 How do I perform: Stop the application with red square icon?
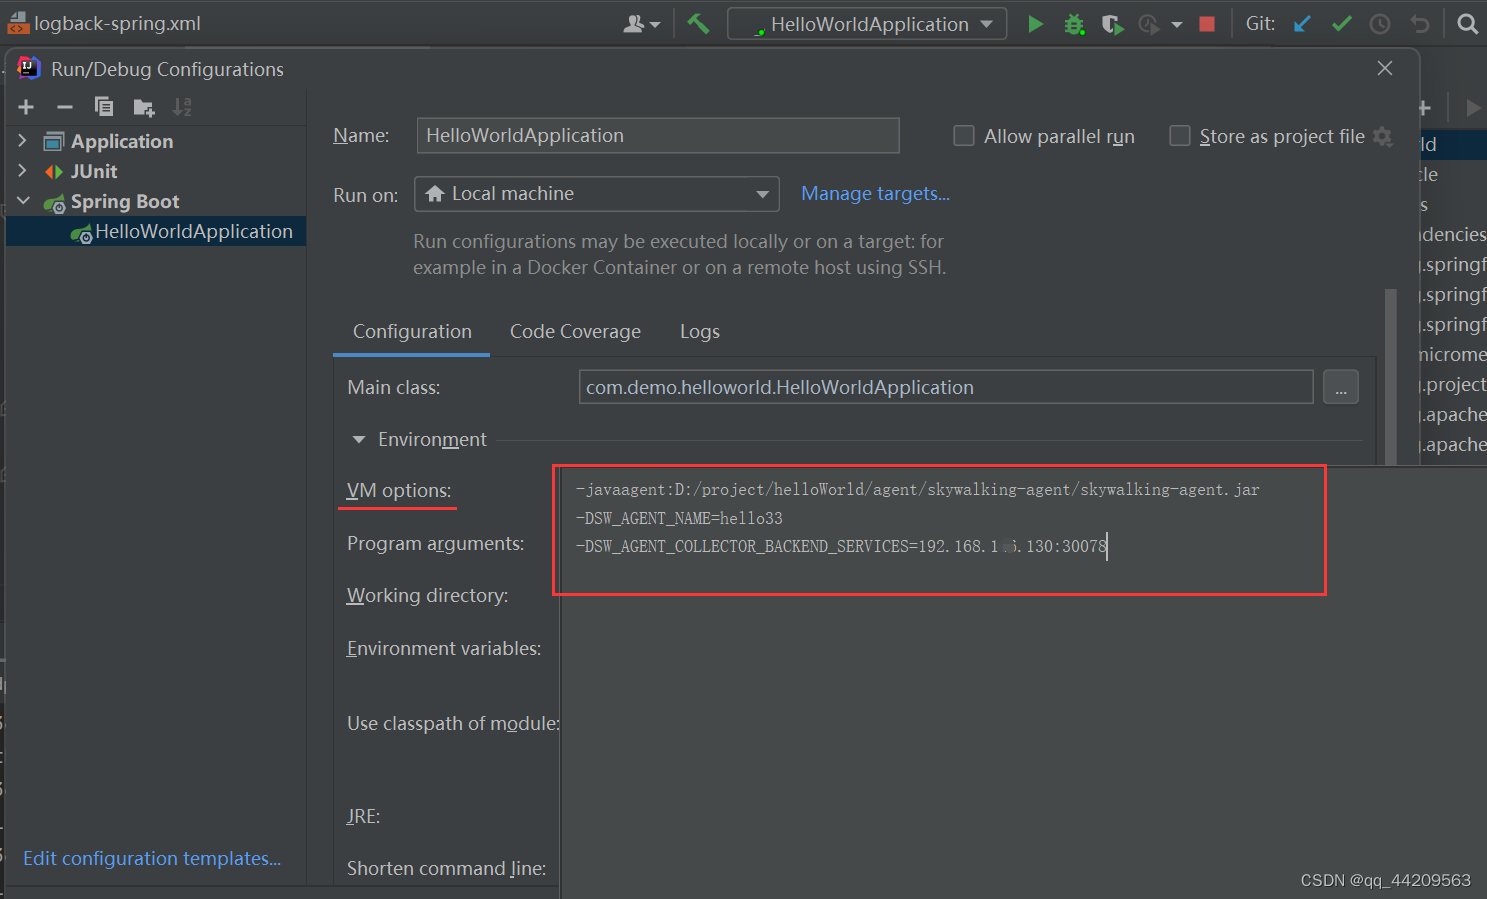(1207, 24)
